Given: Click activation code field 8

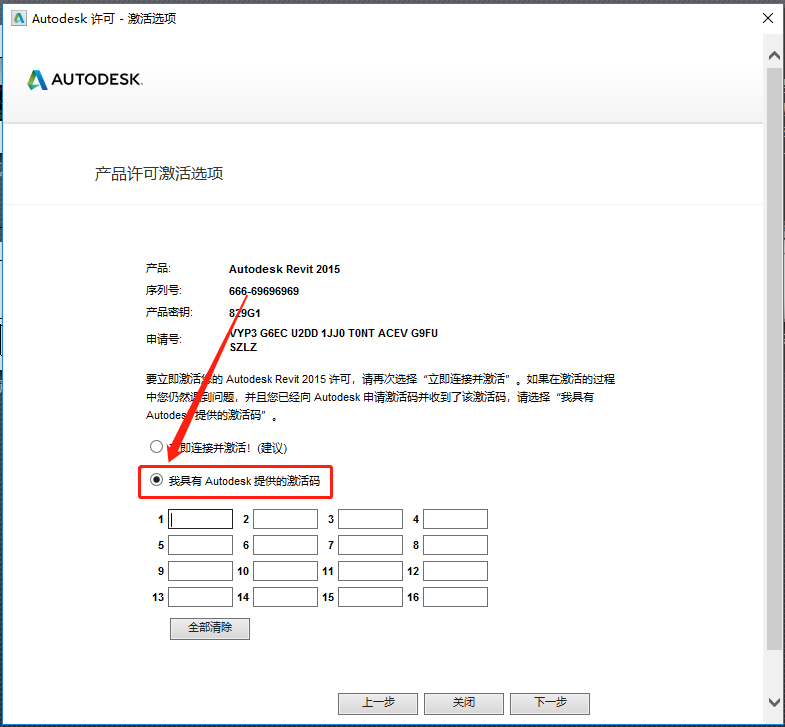Looking at the screenshot, I should tap(456, 545).
